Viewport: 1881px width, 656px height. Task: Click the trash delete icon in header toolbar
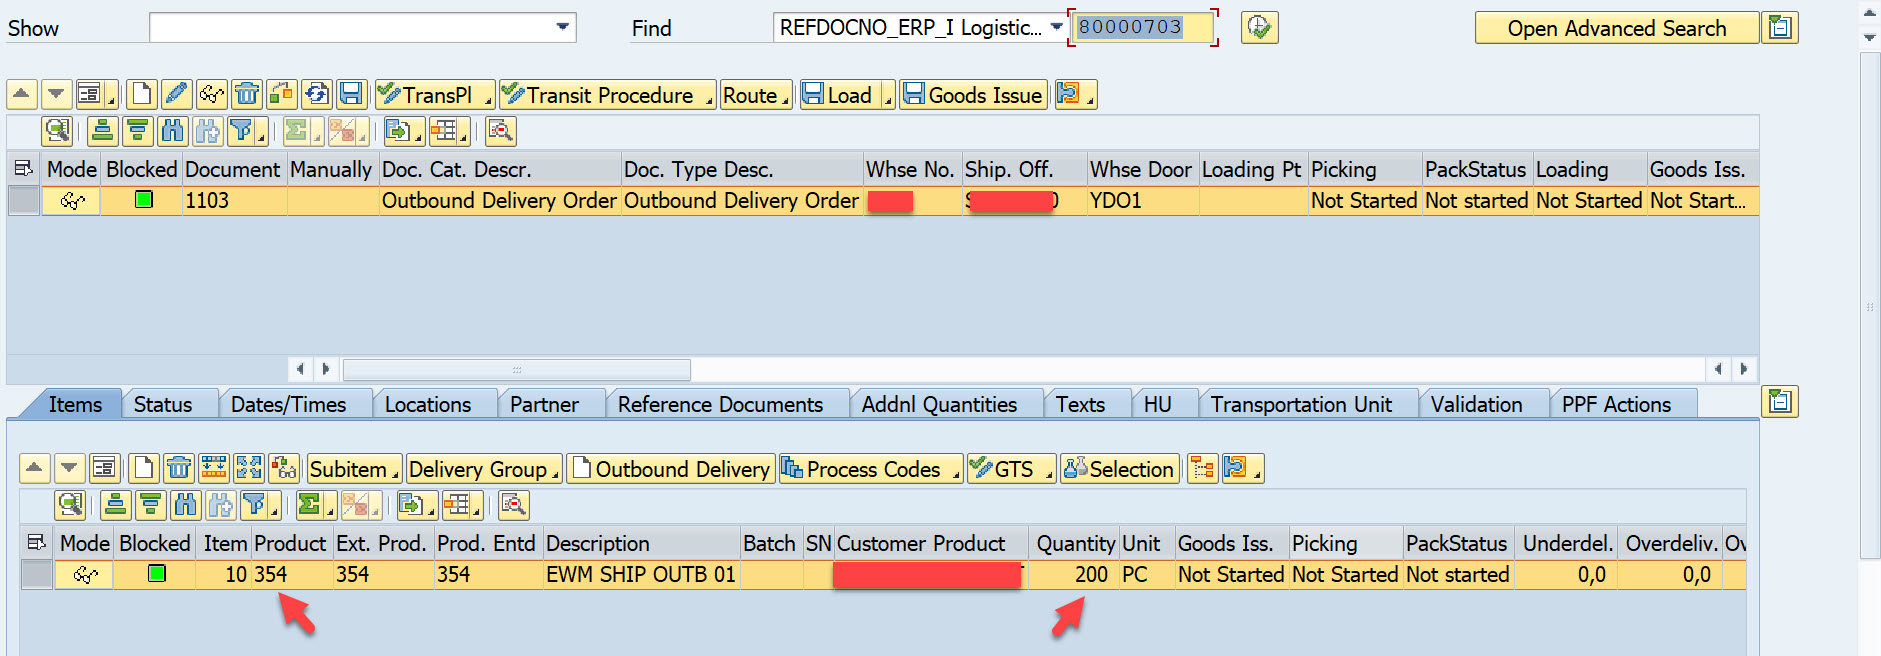coord(247,95)
